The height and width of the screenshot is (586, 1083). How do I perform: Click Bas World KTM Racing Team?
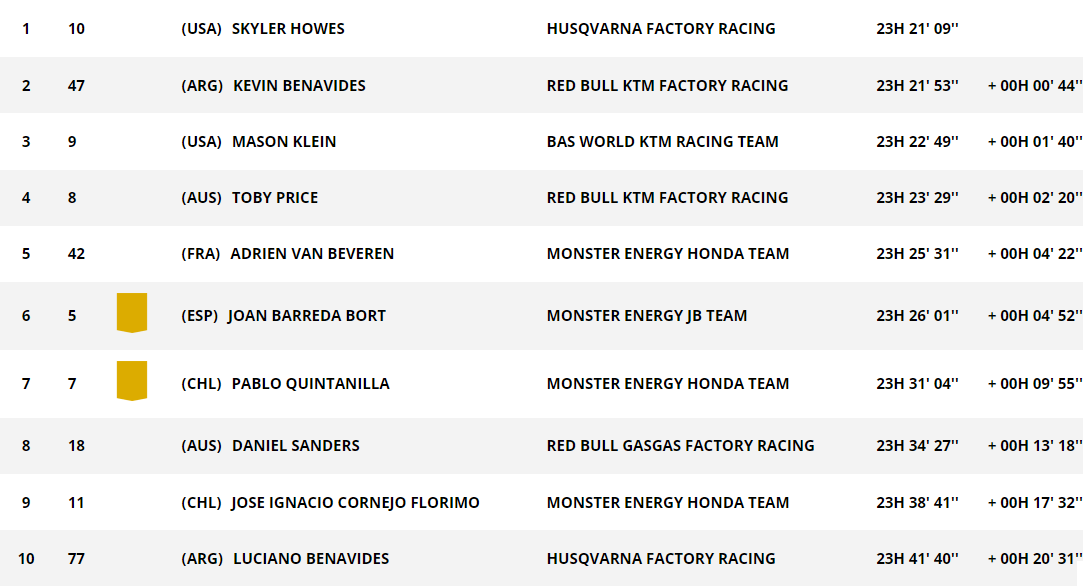[662, 142]
